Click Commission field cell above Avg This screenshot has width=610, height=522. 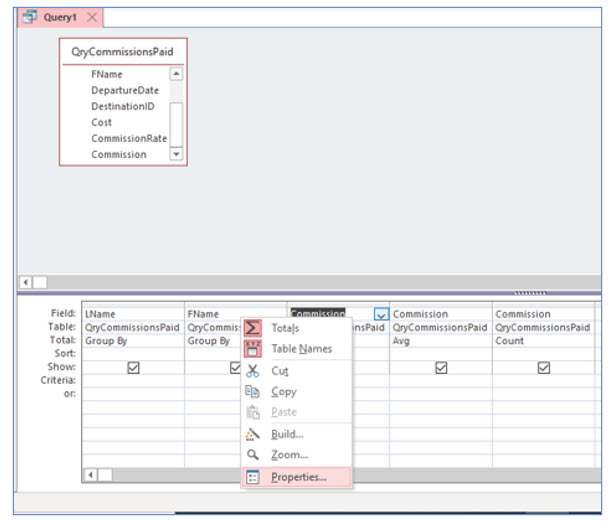[441, 314]
